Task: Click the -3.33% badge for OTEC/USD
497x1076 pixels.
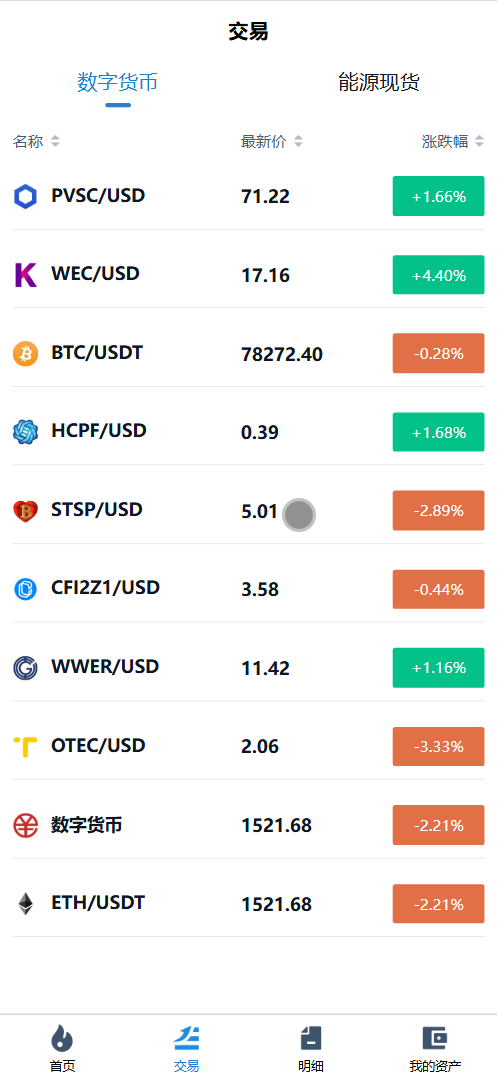Action: click(439, 747)
